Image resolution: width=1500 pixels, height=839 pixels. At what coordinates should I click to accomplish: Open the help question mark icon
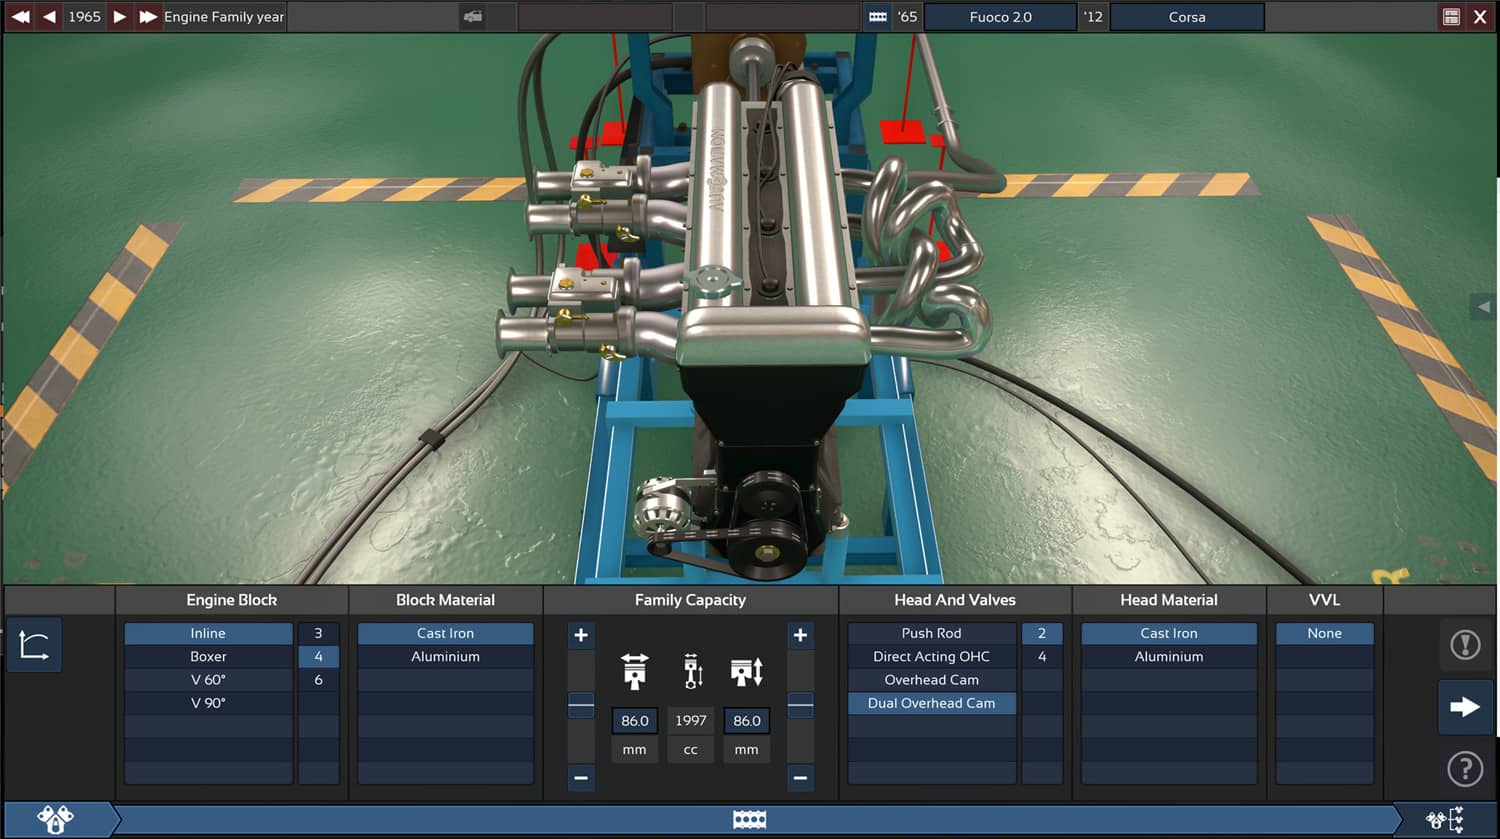tap(1465, 769)
